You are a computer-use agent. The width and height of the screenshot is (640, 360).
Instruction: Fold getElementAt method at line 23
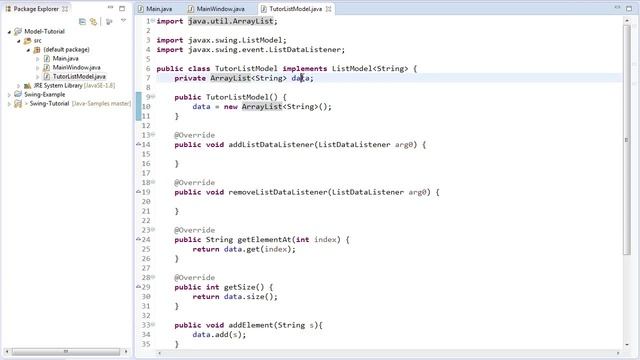pos(153,229)
